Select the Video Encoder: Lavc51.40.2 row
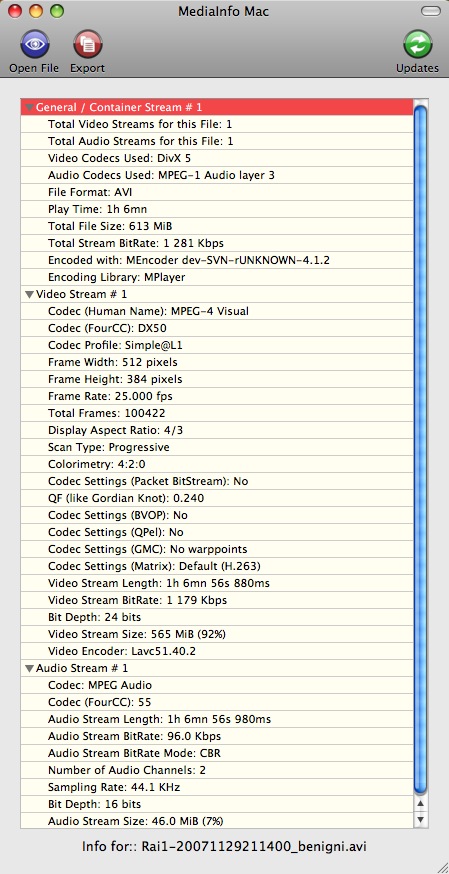 217,650
